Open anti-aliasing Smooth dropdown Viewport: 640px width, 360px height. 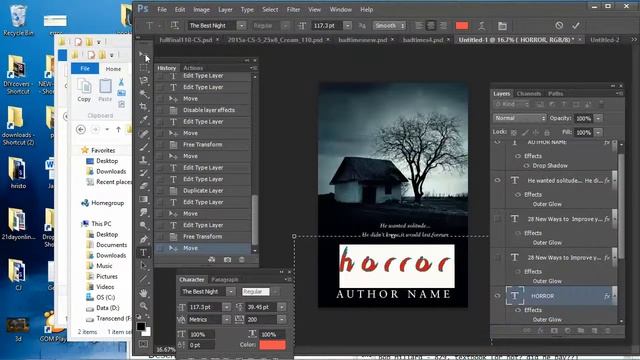click(390, 26)
